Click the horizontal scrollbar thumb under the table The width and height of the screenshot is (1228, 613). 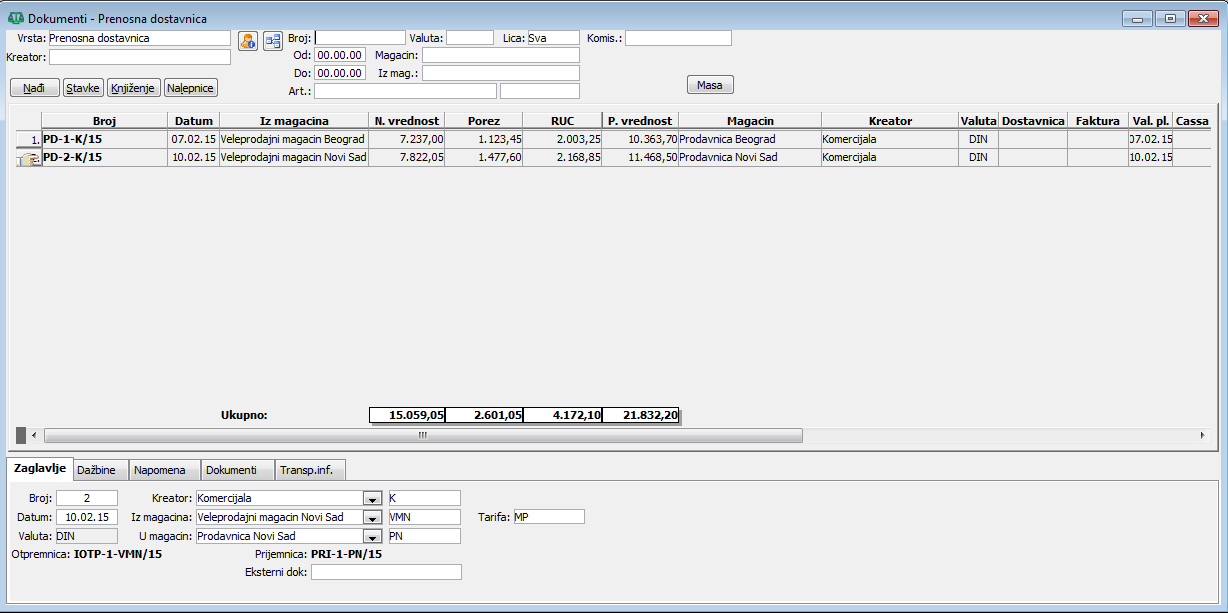click(x=423, y=435)
